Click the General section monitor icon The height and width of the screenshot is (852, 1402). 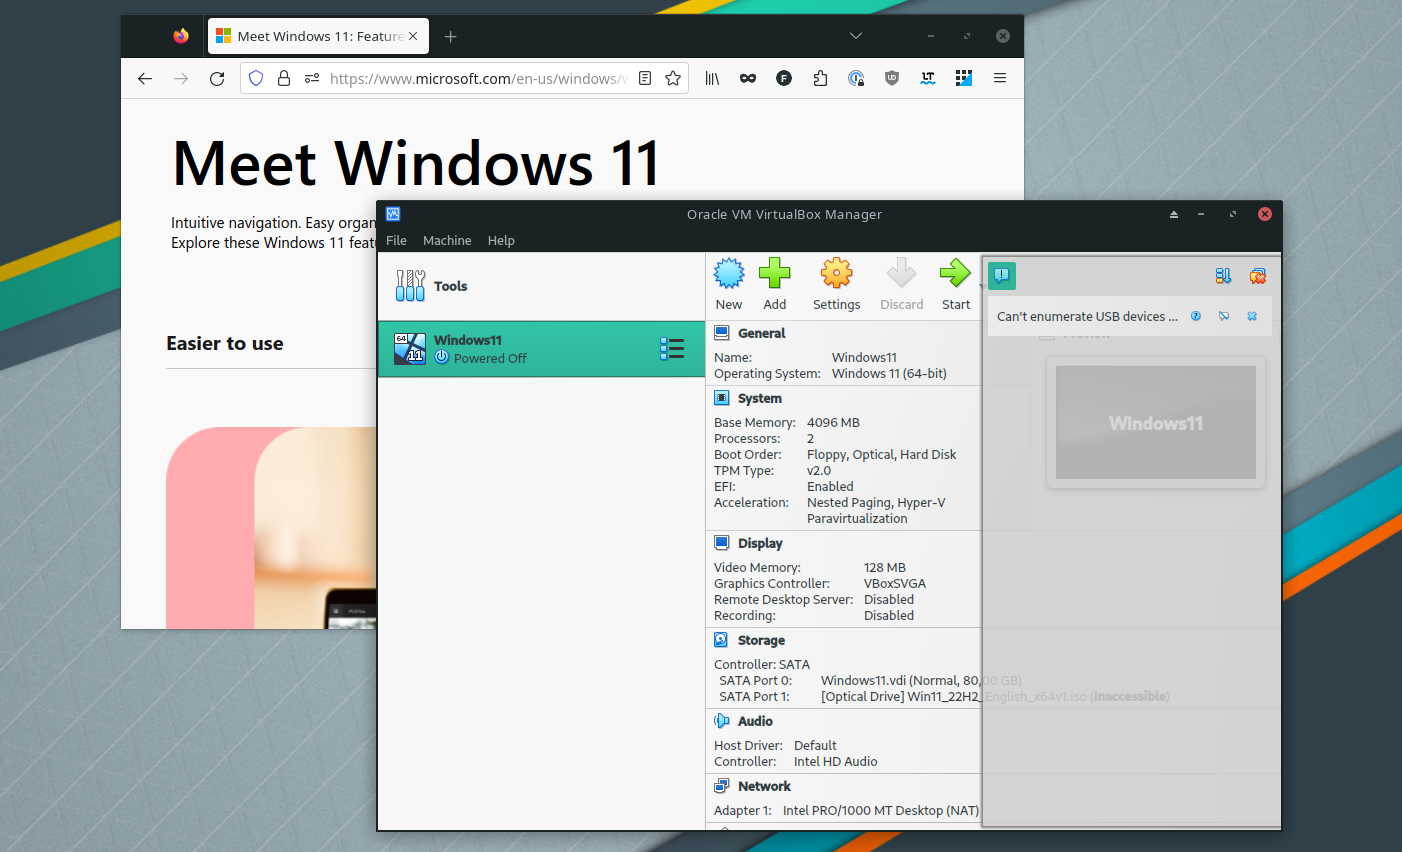coord(722,333)
